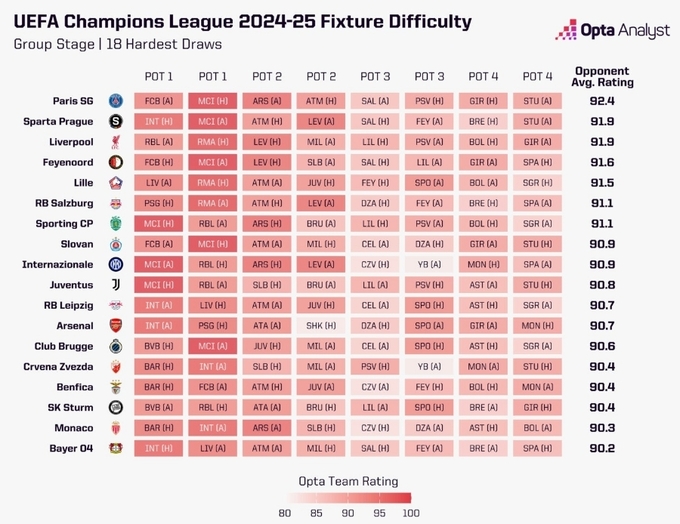
Task: Select the Juventus club crest
Action: coord(116,285)
